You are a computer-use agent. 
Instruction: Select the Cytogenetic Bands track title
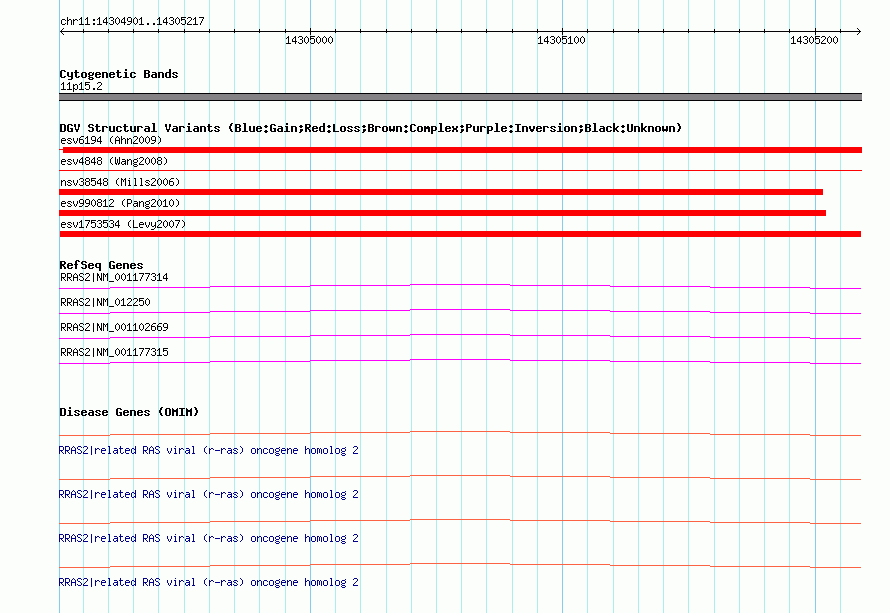pyautogui.click(x=119, y=74)
